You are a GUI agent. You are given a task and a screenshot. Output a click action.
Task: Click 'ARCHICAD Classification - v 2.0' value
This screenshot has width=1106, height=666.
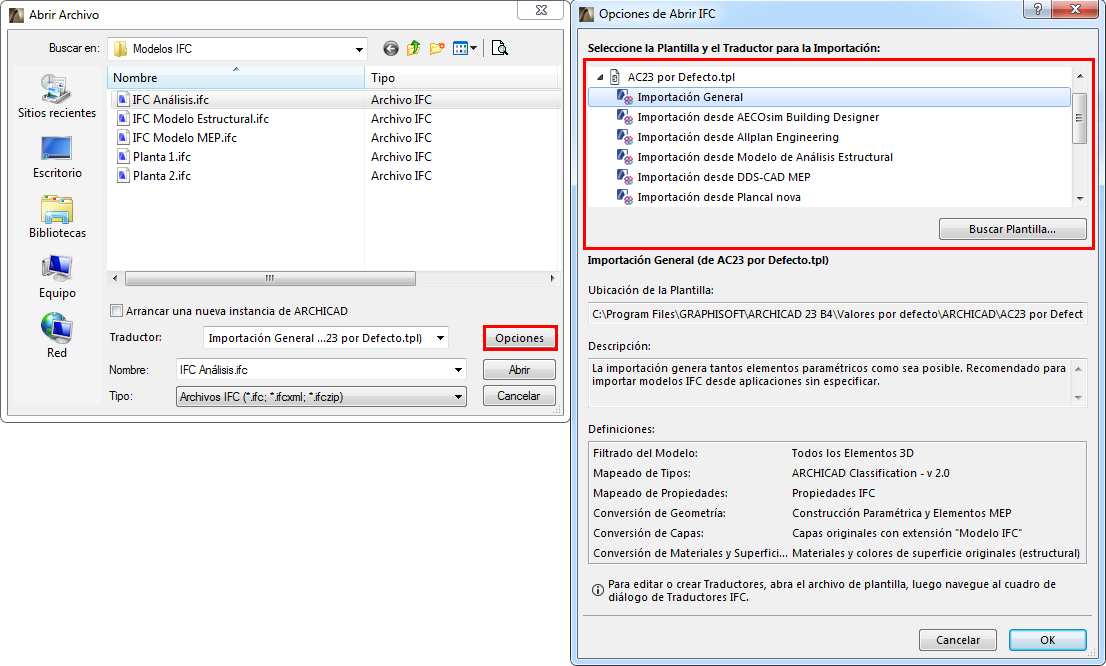870,473
